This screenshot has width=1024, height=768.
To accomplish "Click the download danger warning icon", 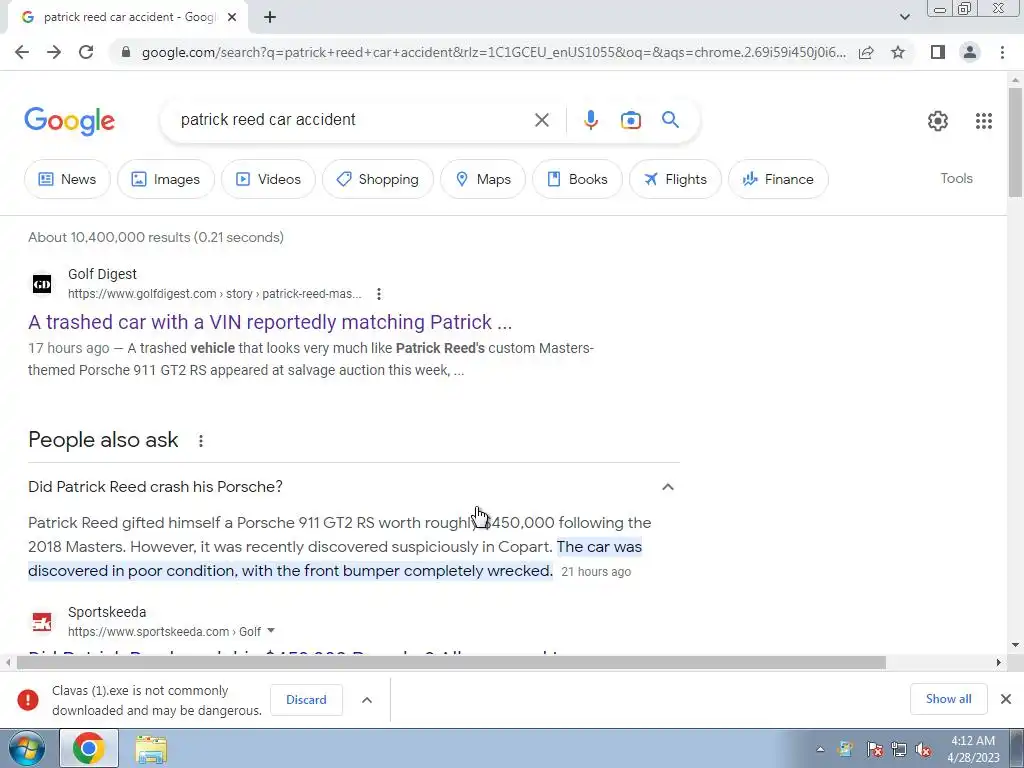I will 27,700.
